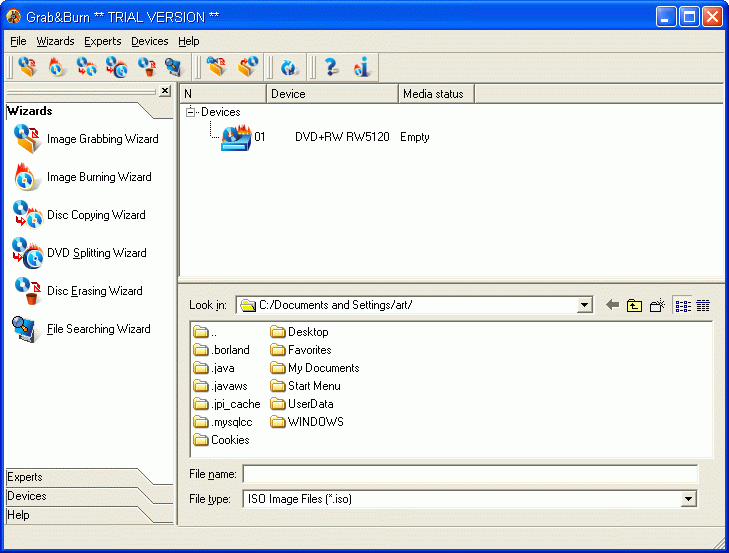Click the DVD Splitting toolbar icon
729x553 pixels.
point(116,67)
